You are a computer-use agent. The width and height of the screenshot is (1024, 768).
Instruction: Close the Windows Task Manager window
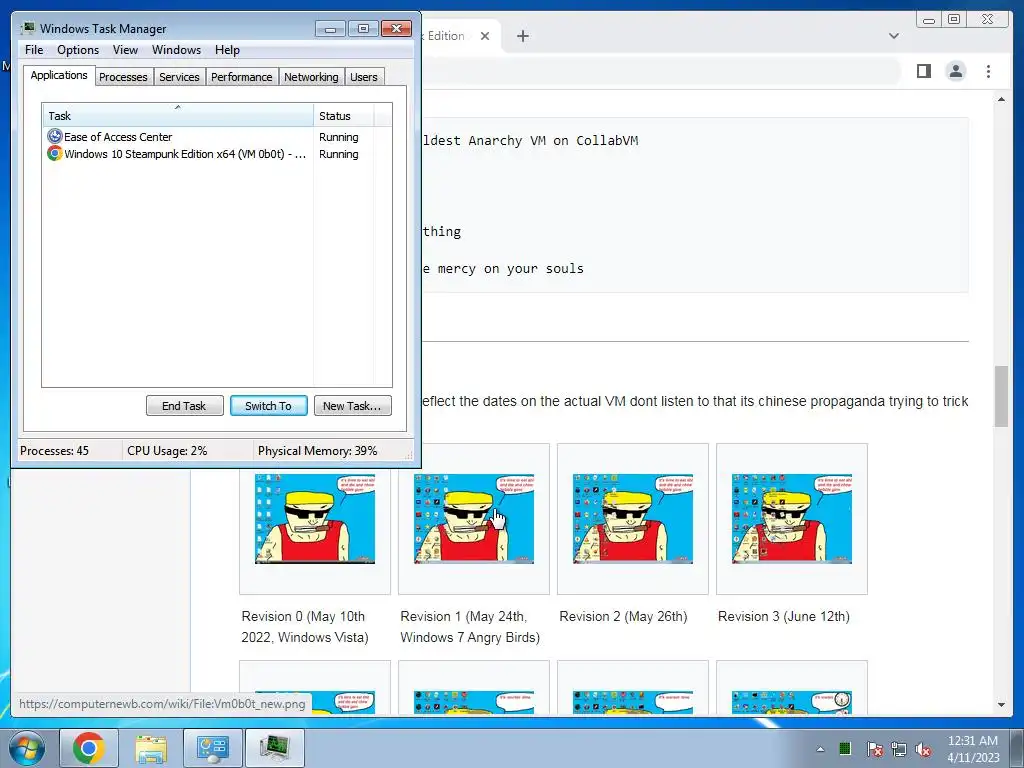click(396, 29)
